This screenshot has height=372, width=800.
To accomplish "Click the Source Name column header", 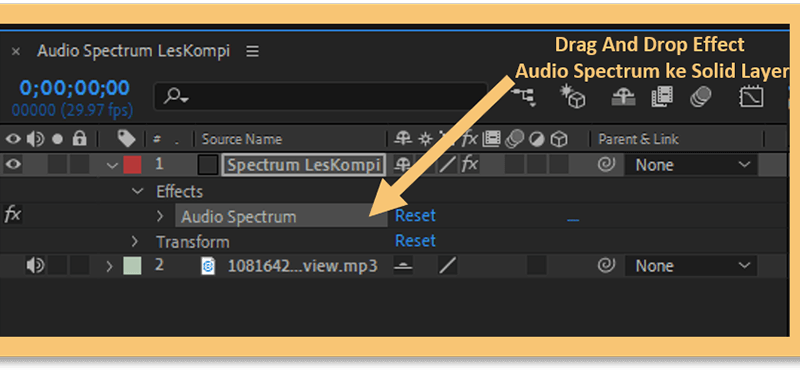I will (241, 139).
